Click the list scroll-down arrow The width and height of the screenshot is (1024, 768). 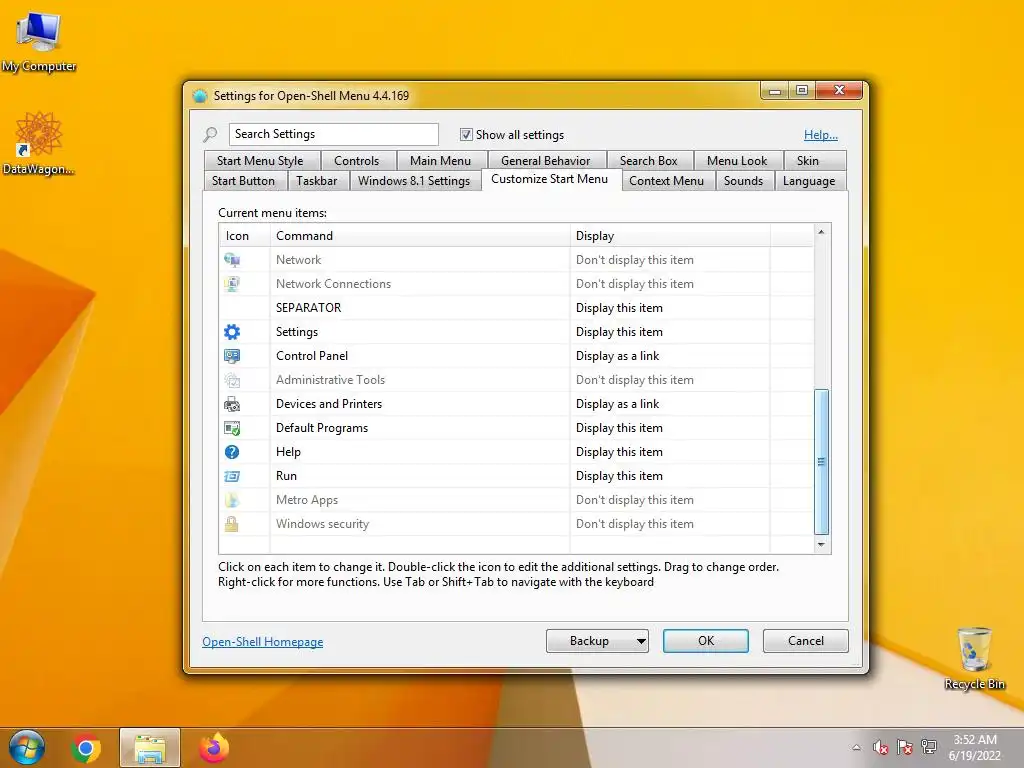[822, 545]
